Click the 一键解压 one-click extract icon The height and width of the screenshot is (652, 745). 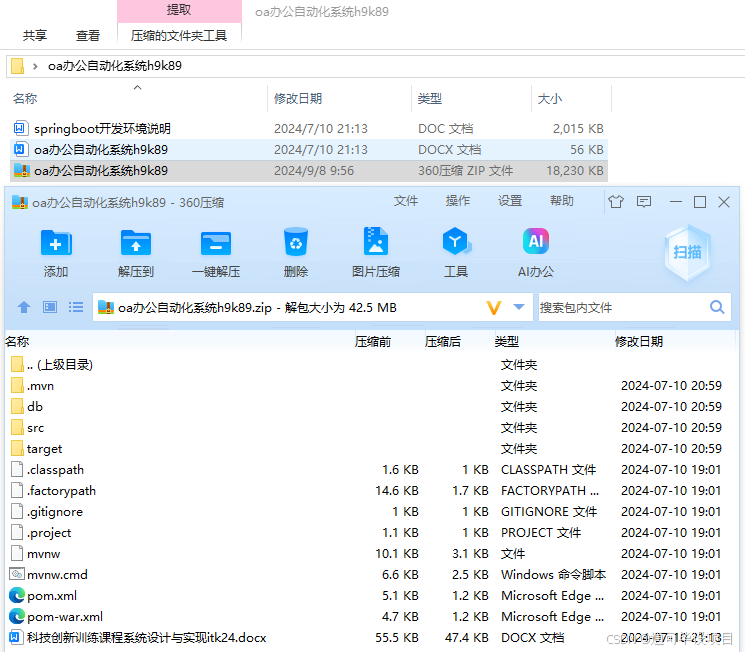[x=216, y=243]
